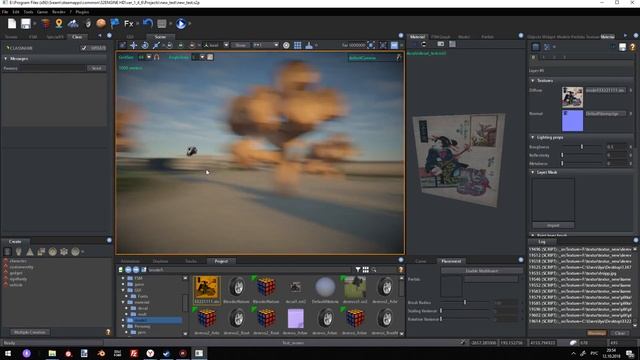This screenshot has height=360, width=640.
Task: Open the File menu
Action: click(5, 12)
